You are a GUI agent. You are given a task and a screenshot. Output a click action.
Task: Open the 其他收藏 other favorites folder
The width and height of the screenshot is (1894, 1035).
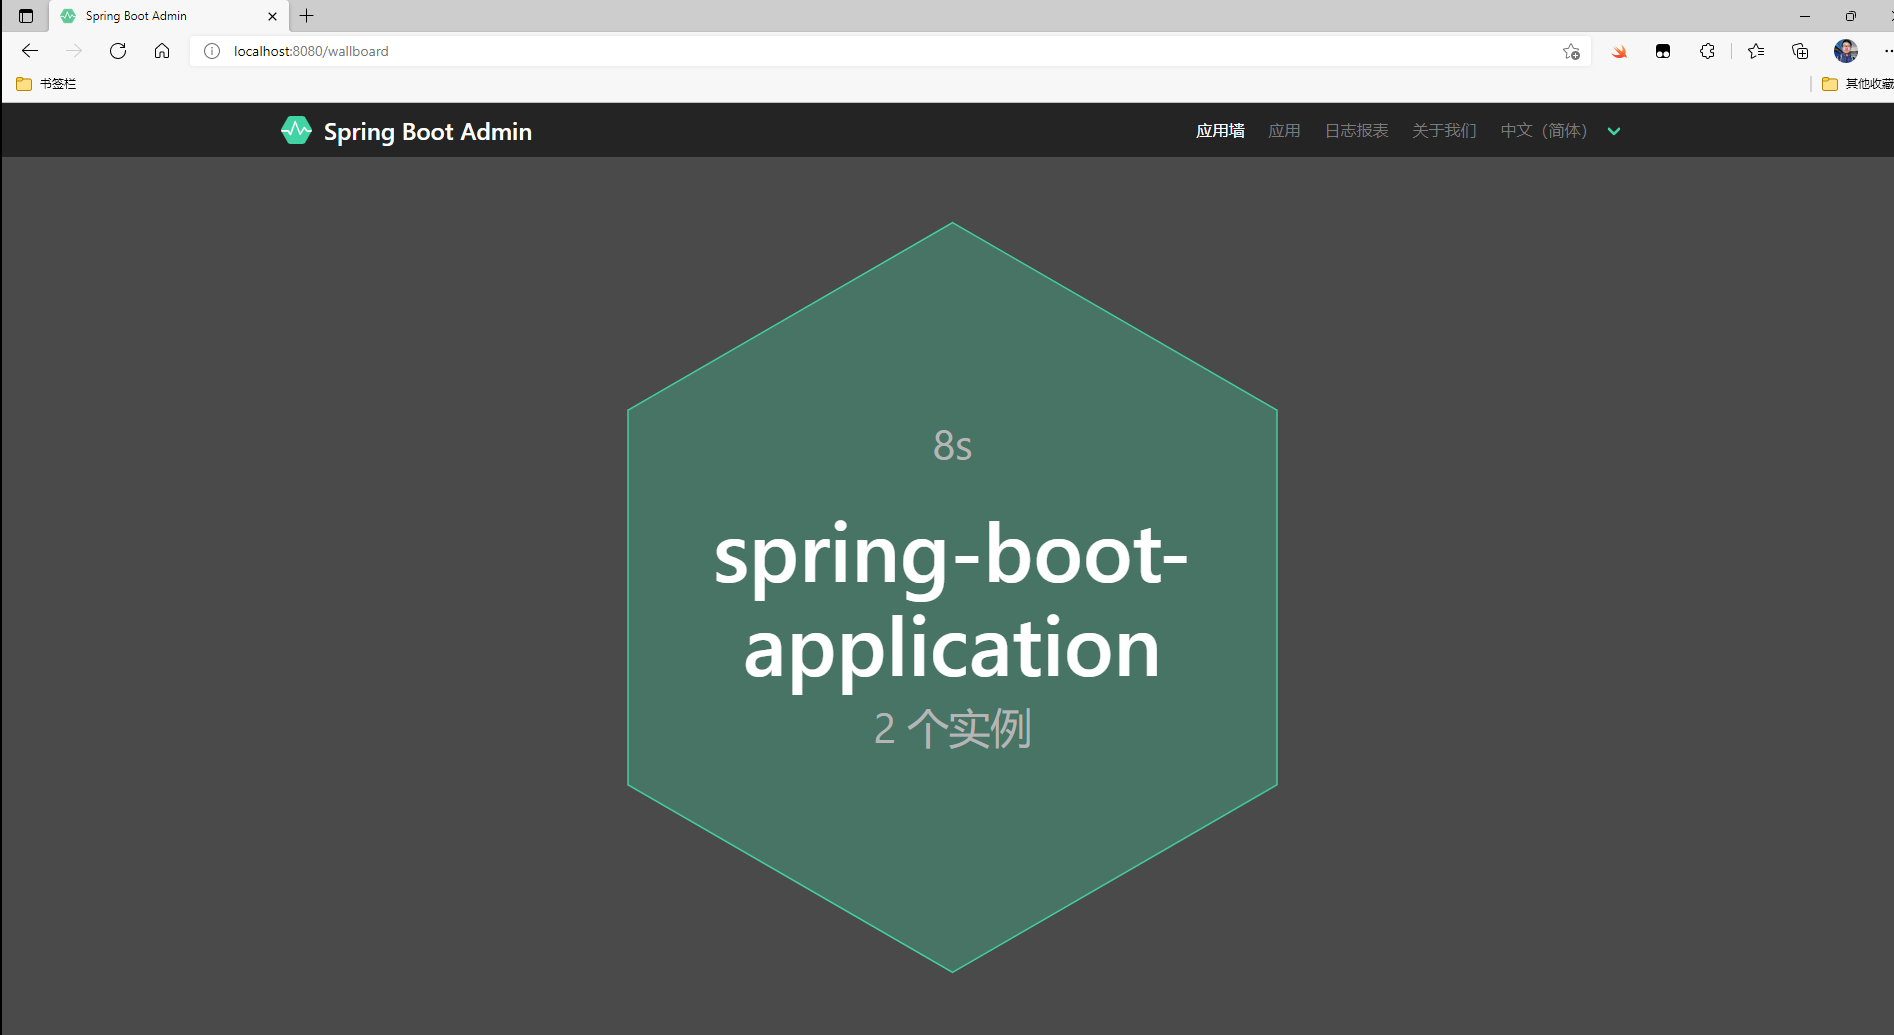point(1858,84)
